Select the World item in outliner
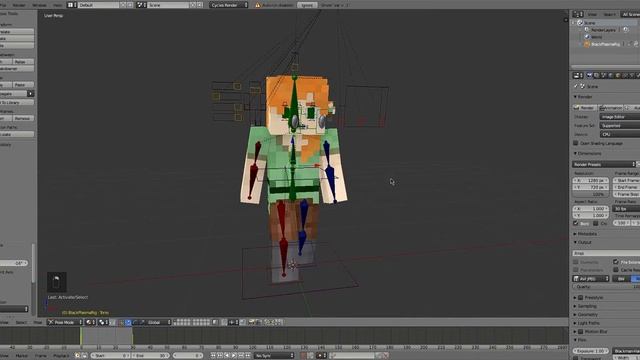 point(596,37)
